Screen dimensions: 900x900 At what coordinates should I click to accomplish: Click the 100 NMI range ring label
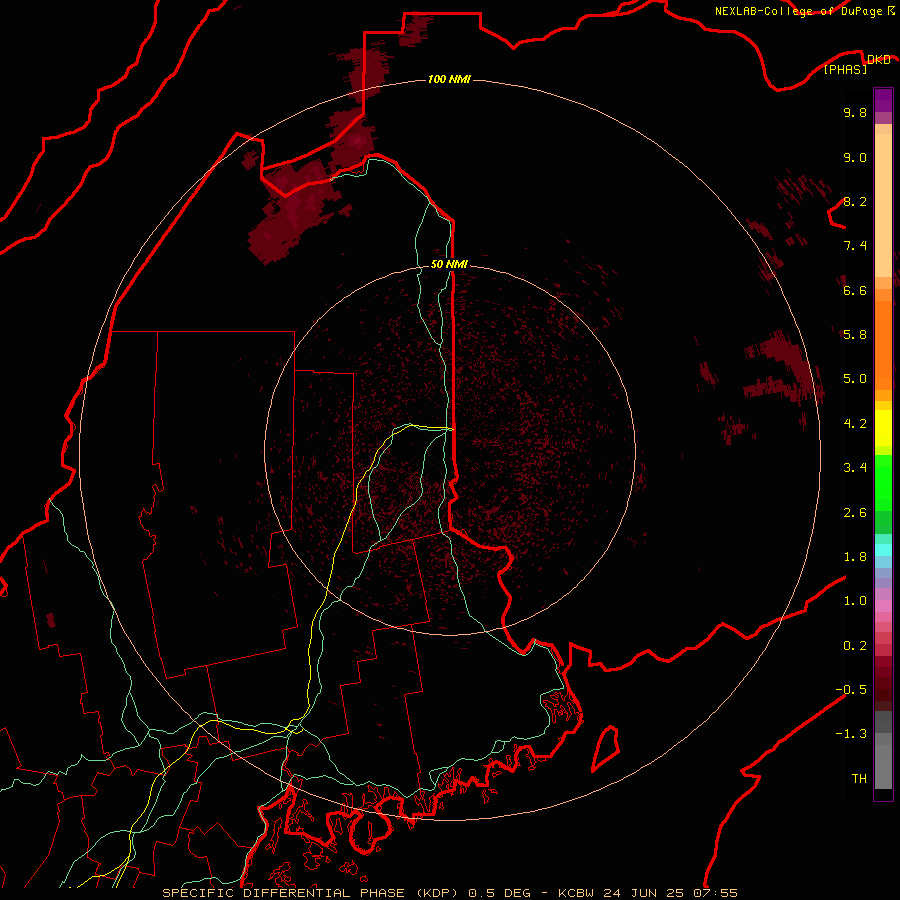point(449,79)
